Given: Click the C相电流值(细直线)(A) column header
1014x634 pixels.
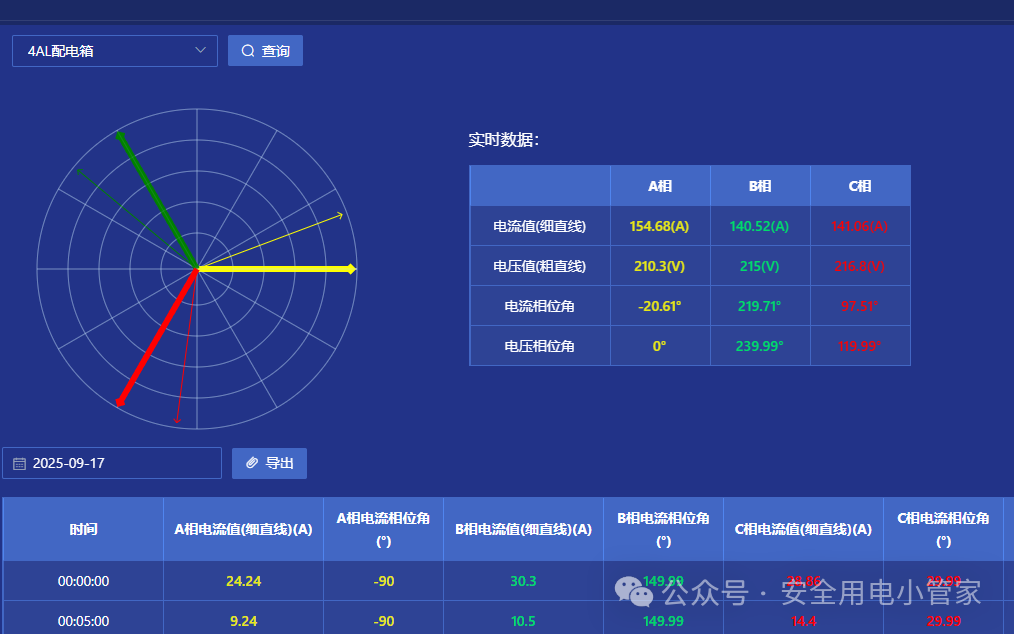Looking at the screenshot, I should [803, 529].
